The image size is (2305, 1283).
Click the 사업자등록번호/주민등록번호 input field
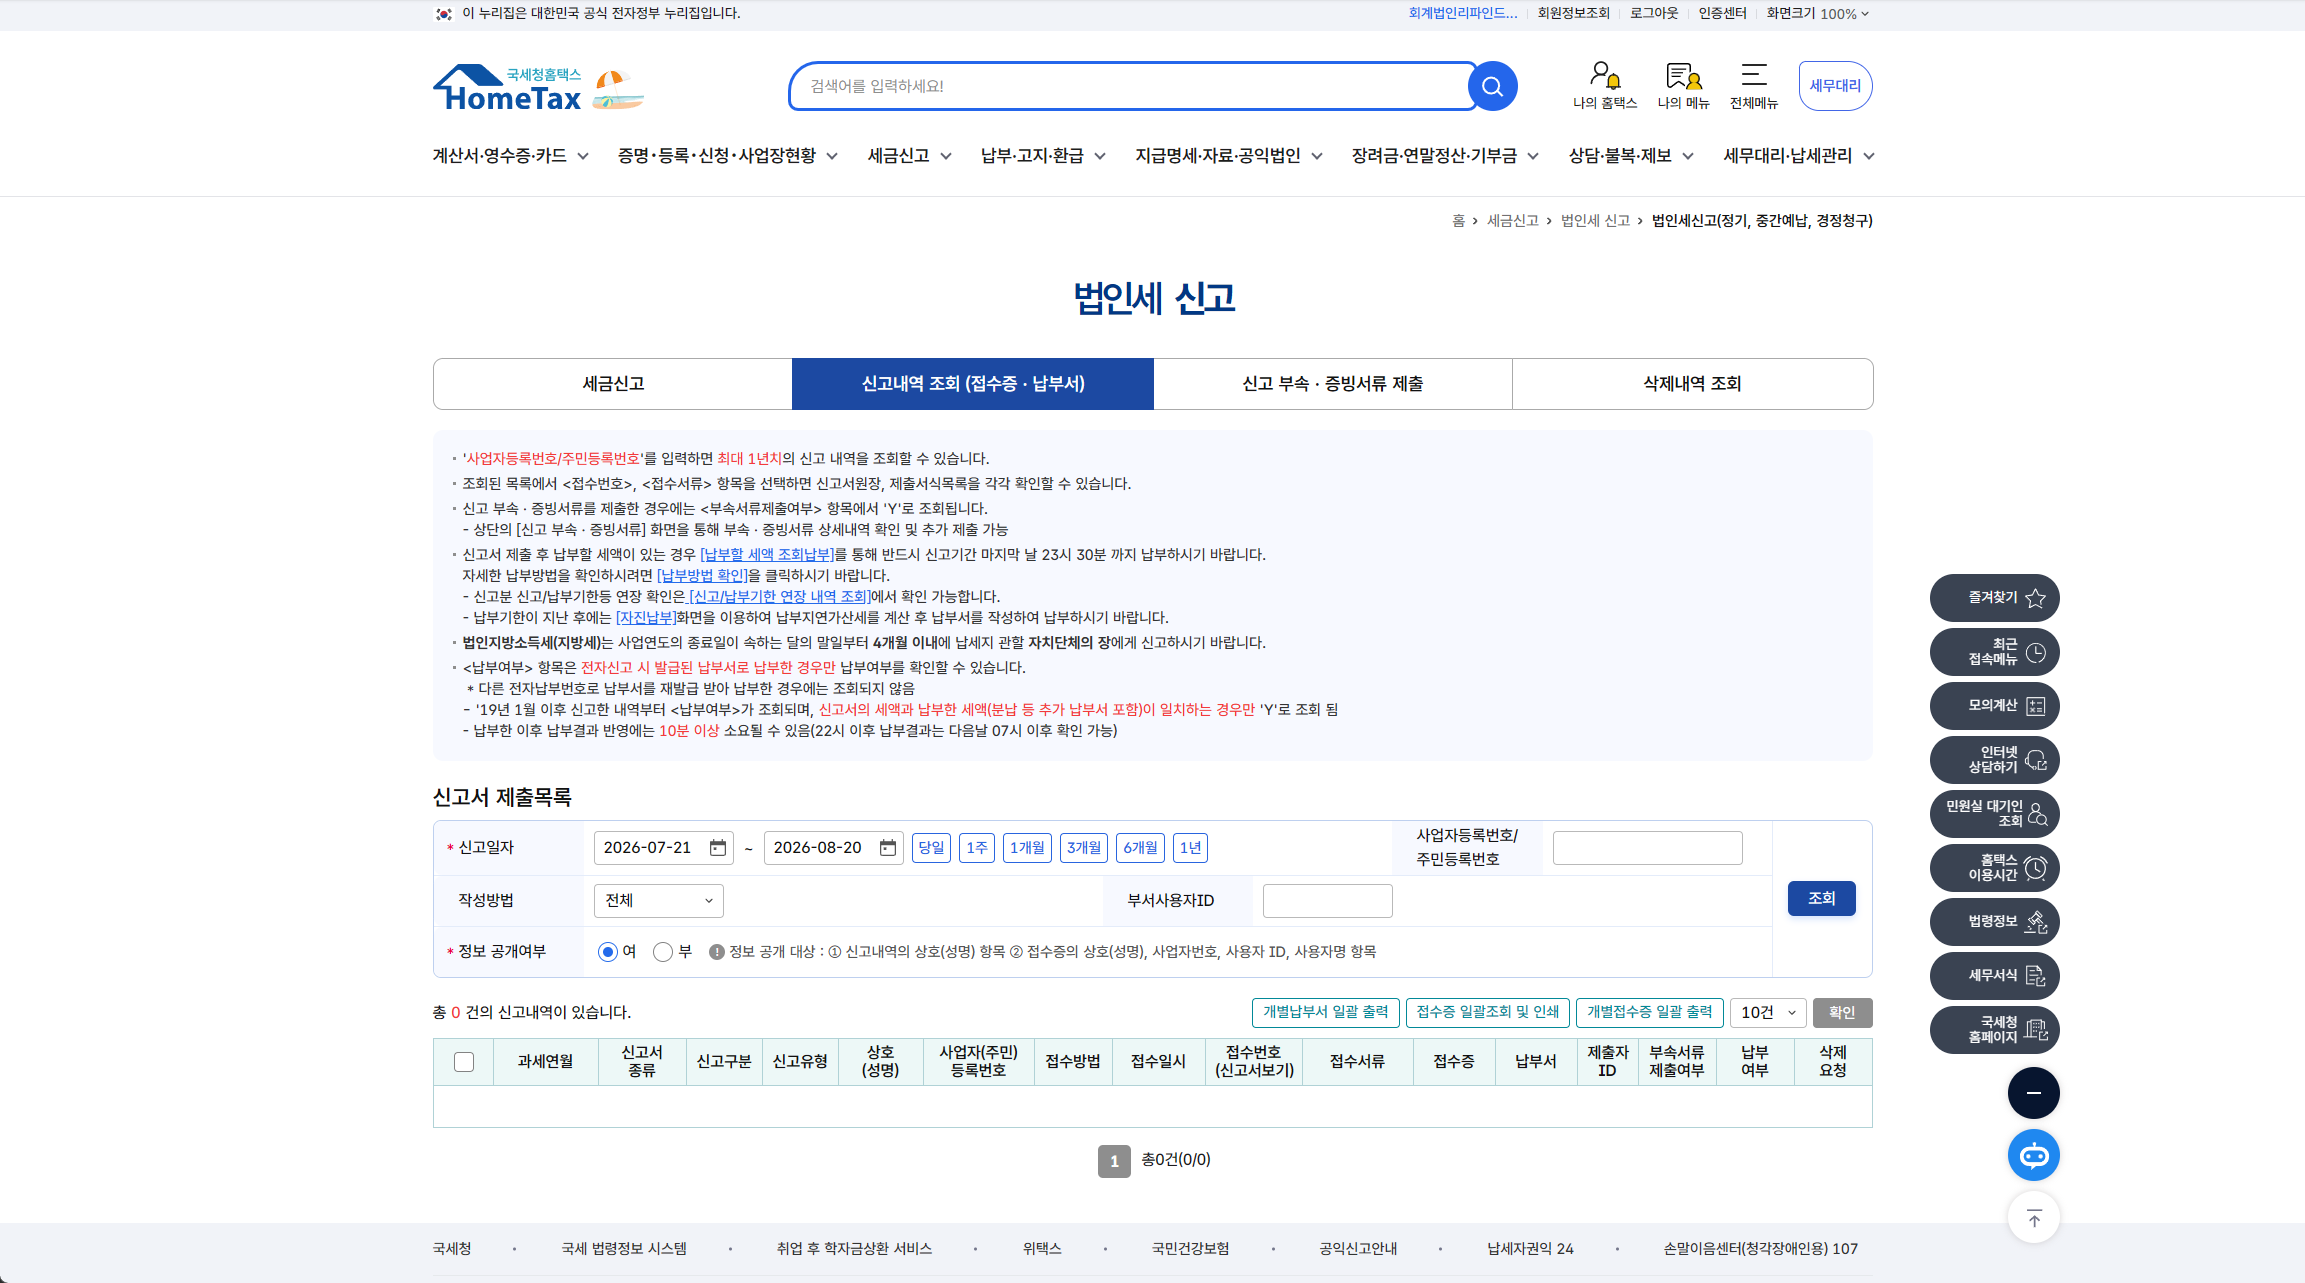point(1647,848)
